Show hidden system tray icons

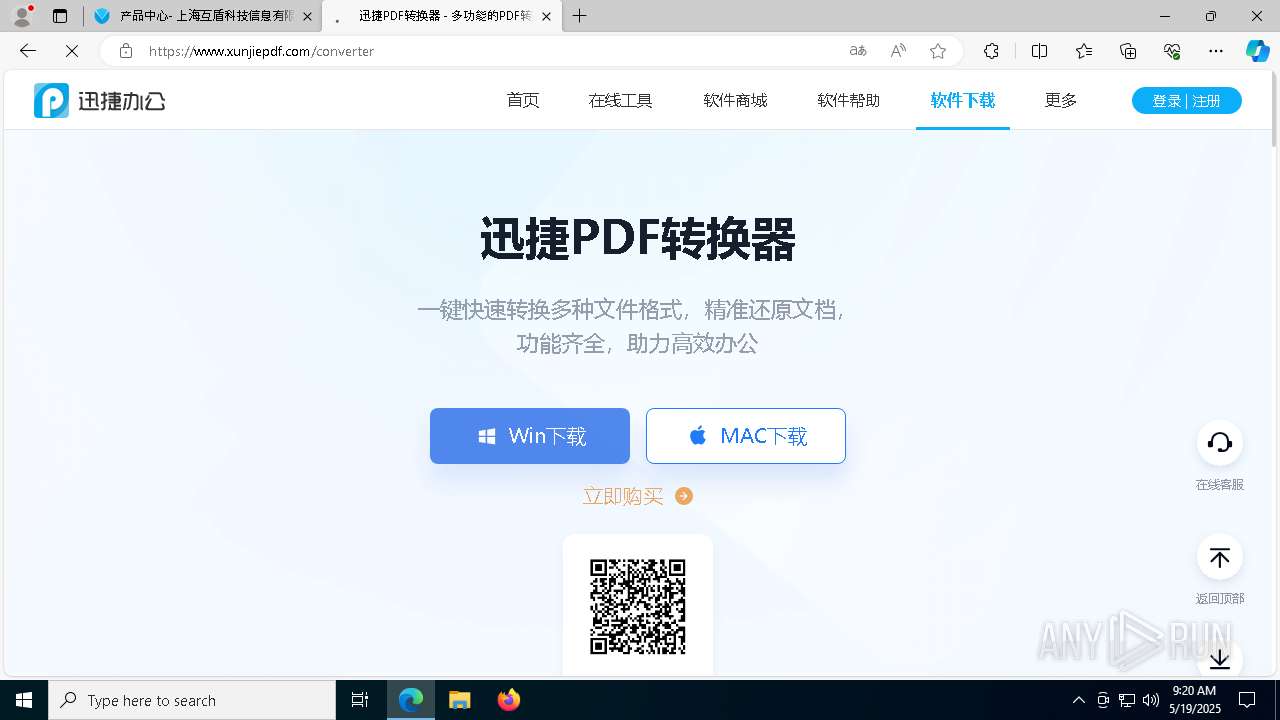pos(1078,700)
